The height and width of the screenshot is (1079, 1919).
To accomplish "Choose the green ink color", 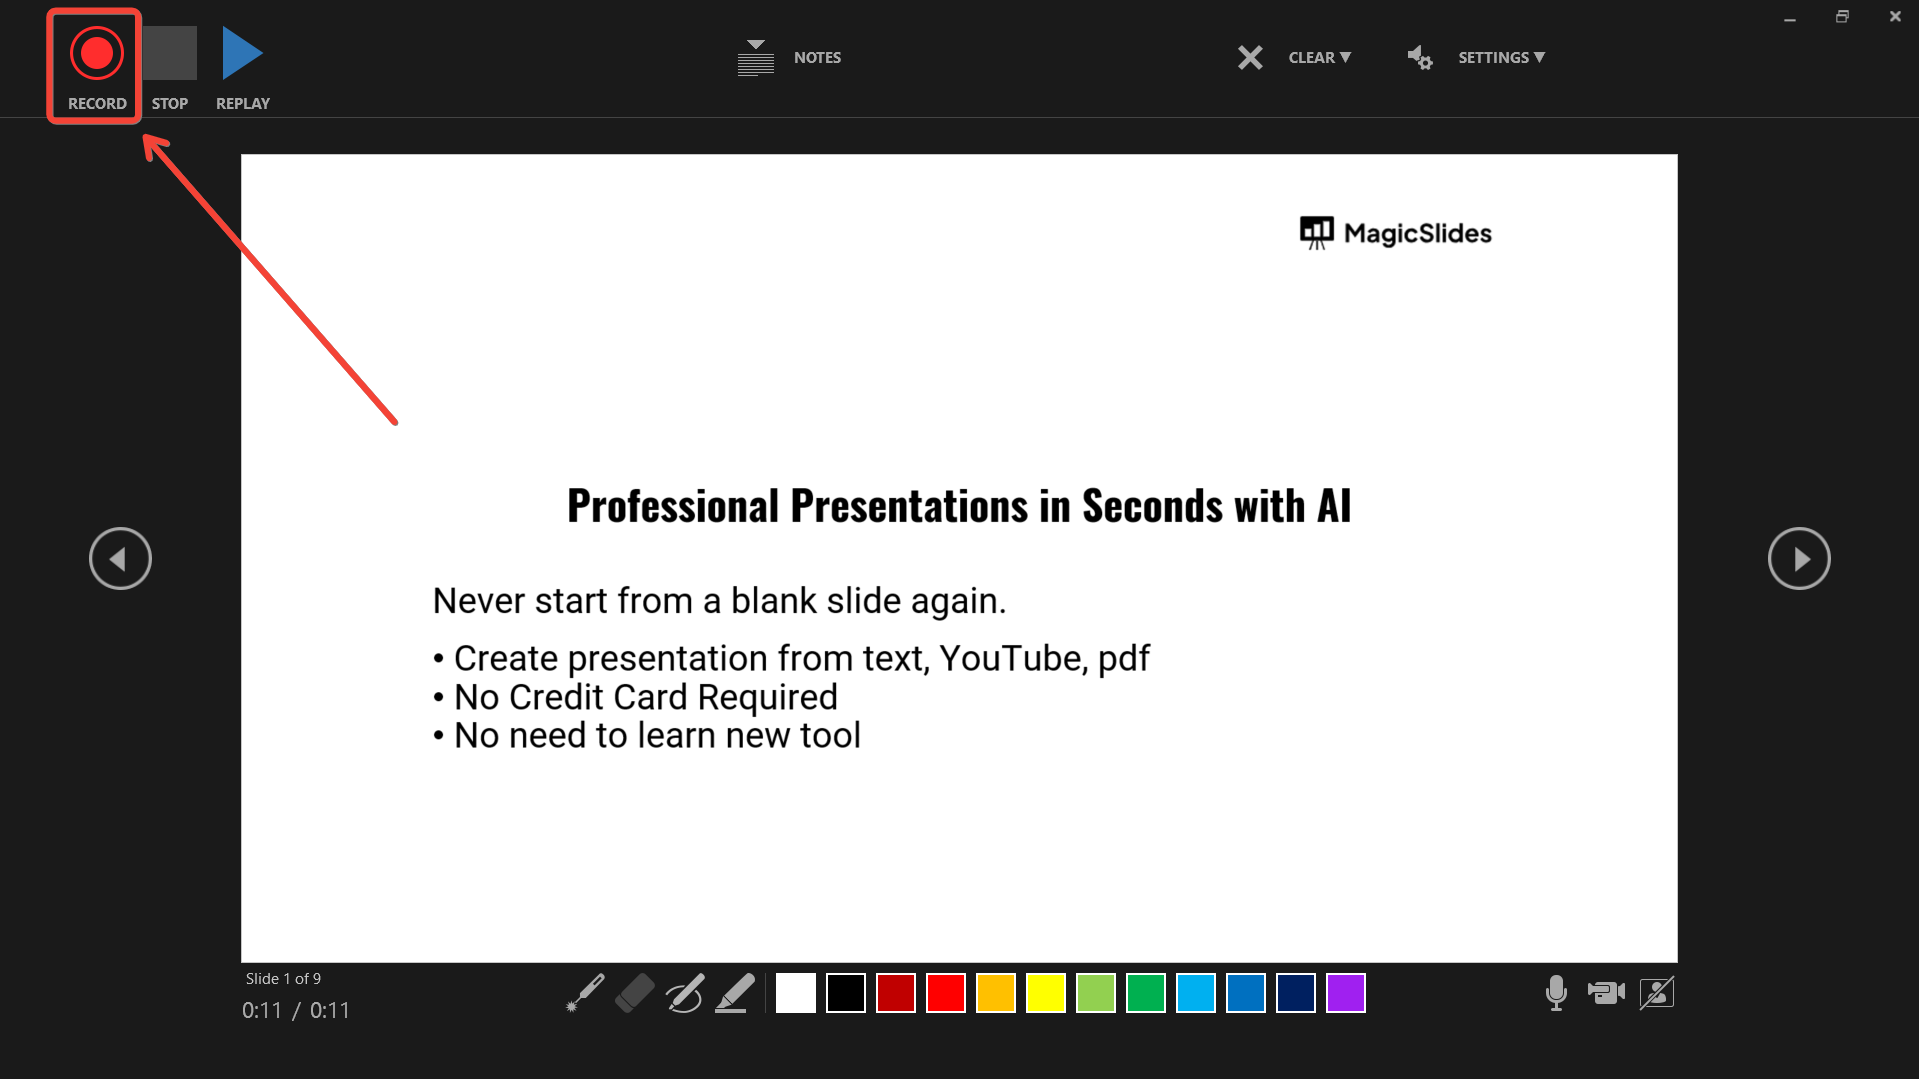I will coord(1146,994).
